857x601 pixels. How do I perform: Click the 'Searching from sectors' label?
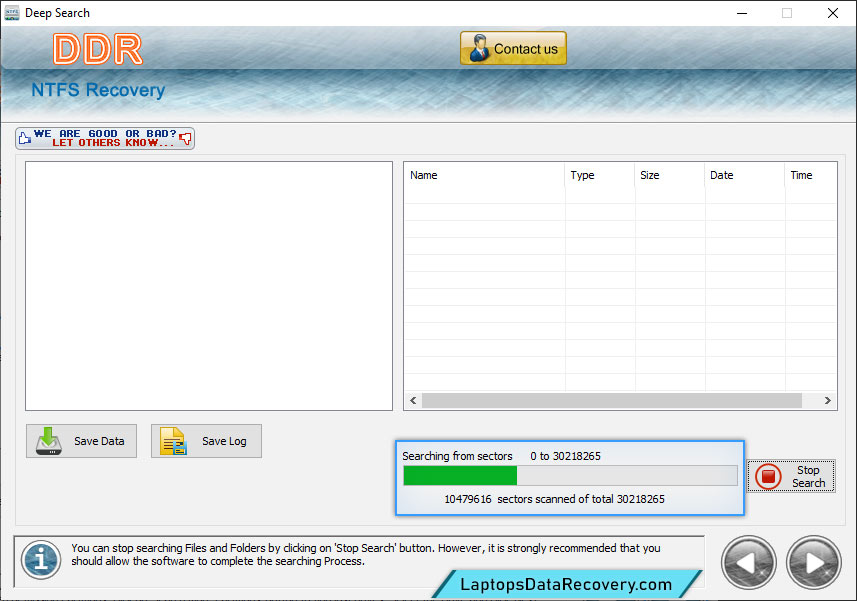tap(457, 456)
